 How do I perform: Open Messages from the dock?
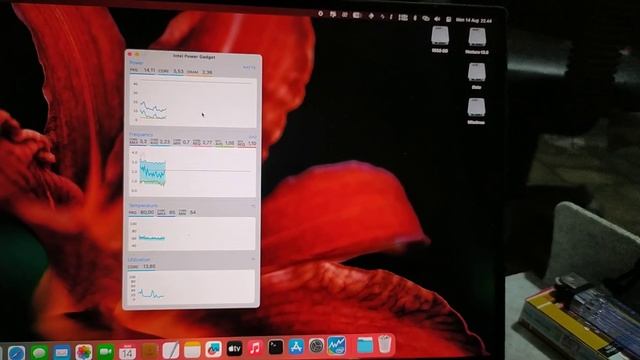coord(39,352)
